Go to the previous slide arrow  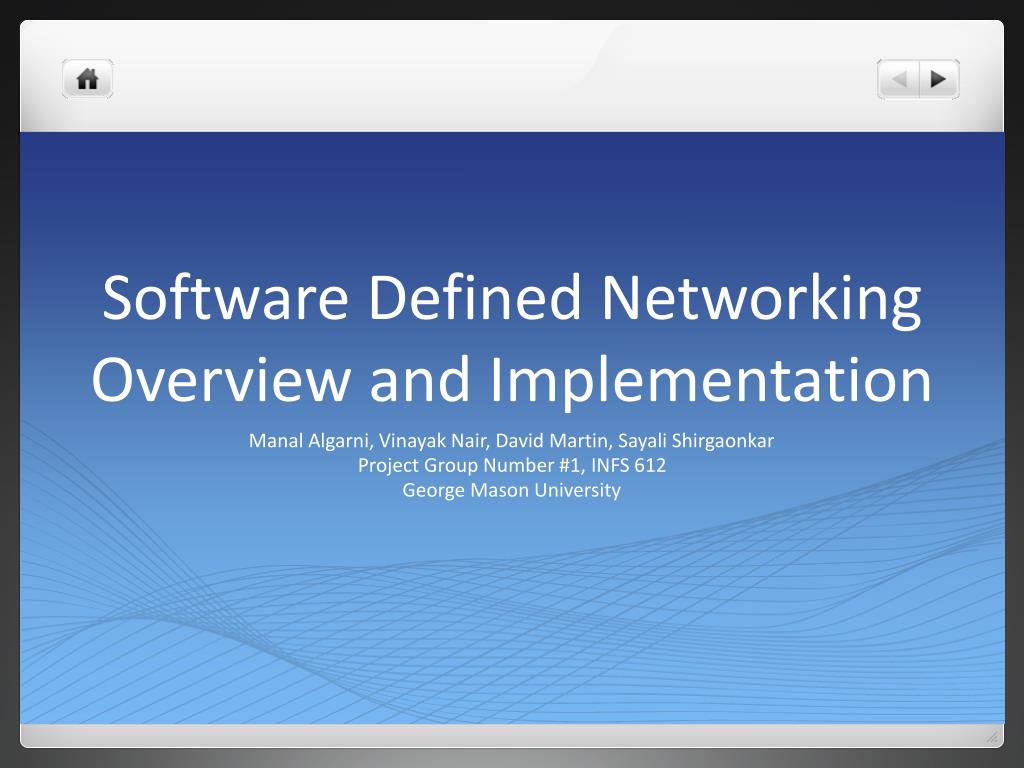click(899, 79)
